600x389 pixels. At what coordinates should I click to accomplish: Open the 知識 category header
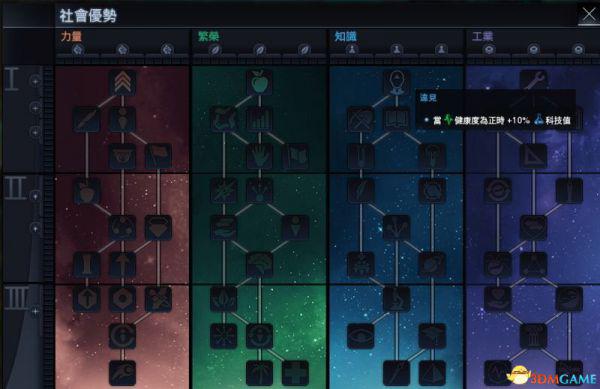[x=346, y=36]
